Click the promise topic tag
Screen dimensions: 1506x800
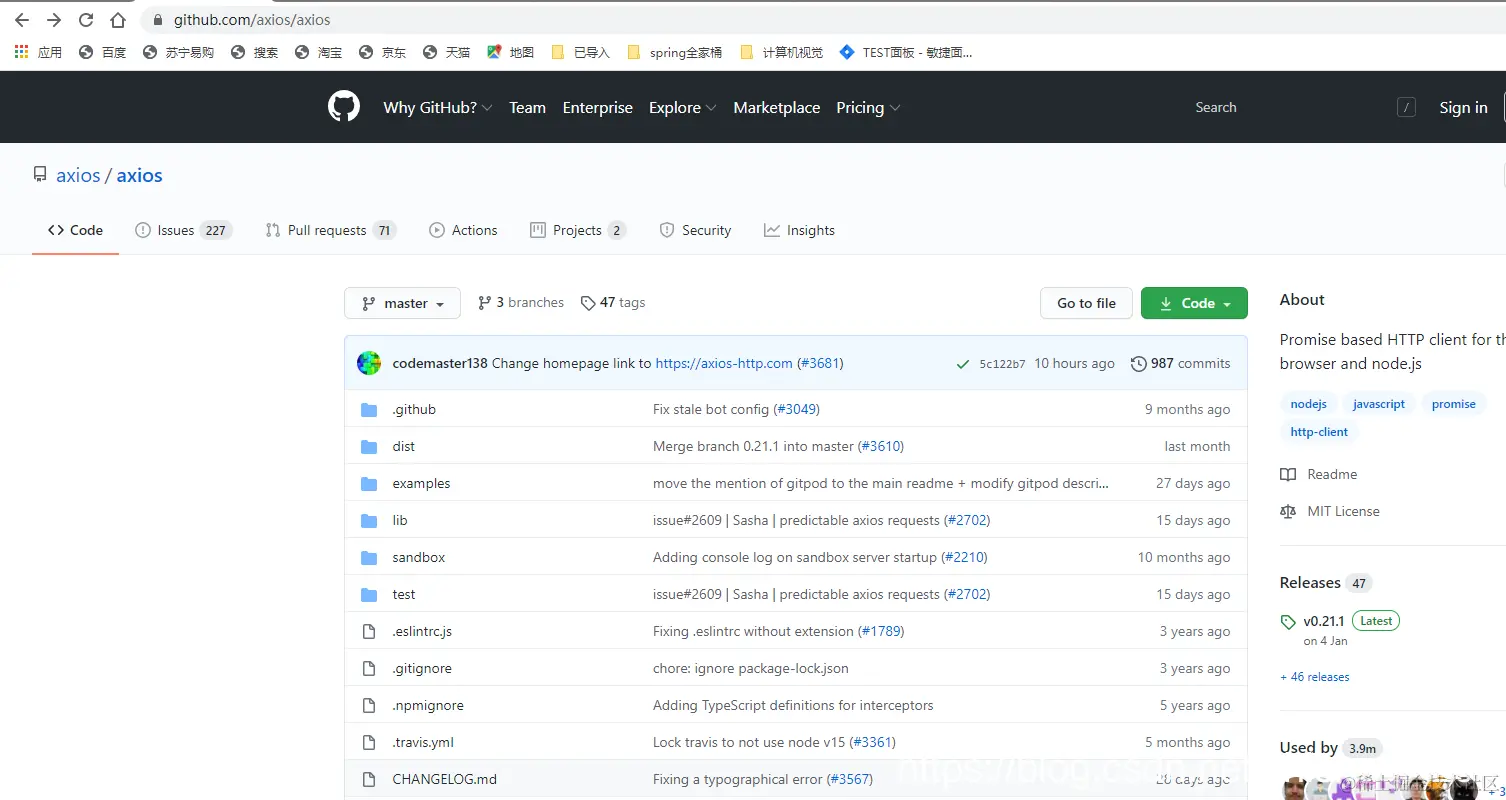(1454, 404)
